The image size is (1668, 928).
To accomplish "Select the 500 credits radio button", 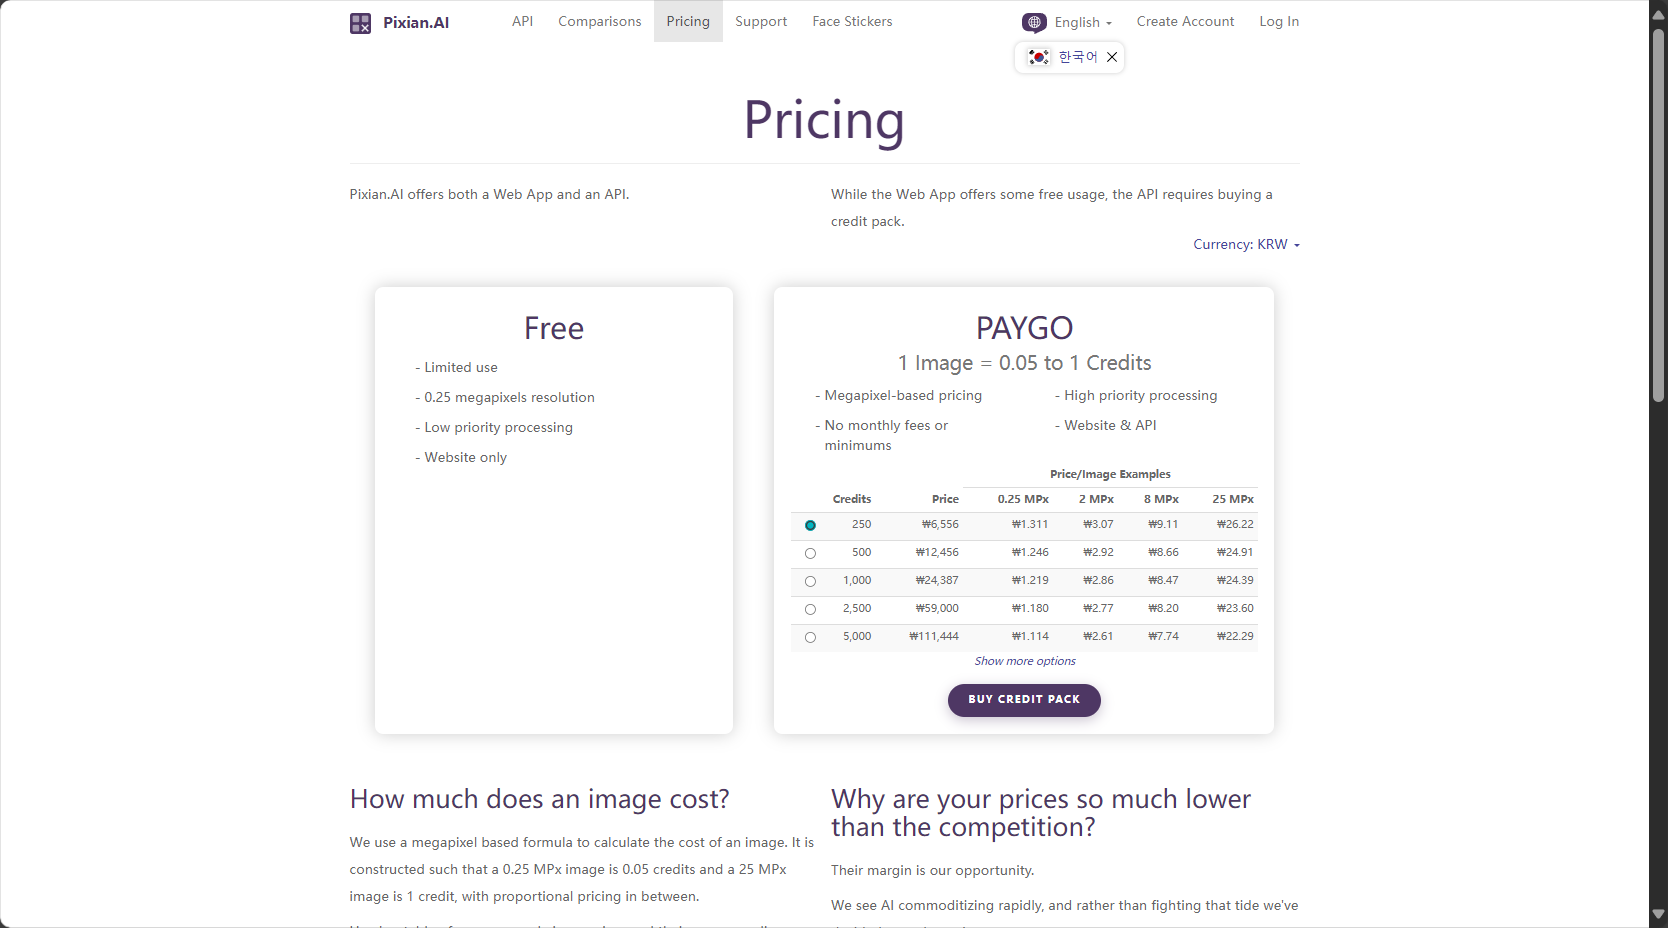I will (810, 553).
